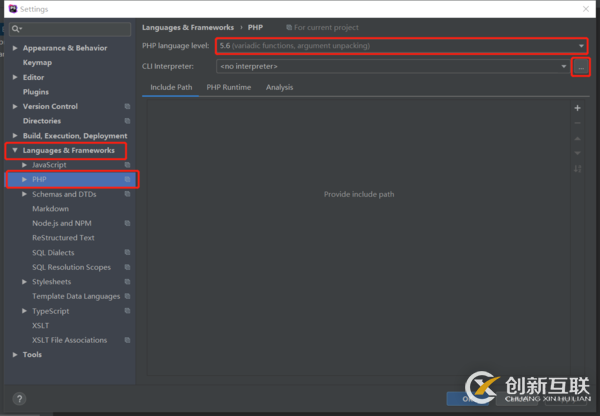Click the CLI Interpreter browse ellipsis button
Viewport: 600px width, 416px height.
[581, 67]
